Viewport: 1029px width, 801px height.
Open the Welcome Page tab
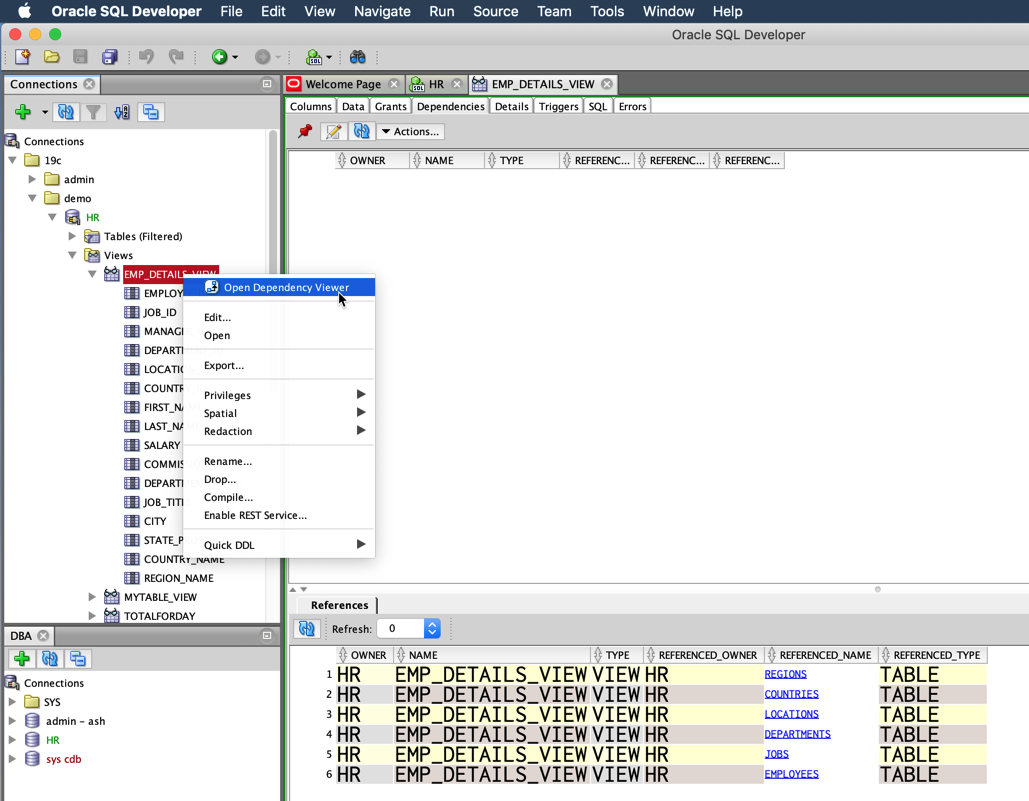343,84
